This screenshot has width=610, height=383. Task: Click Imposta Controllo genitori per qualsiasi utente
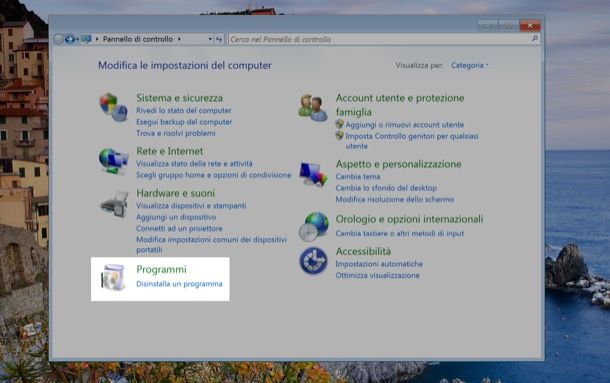pos(412,141)
